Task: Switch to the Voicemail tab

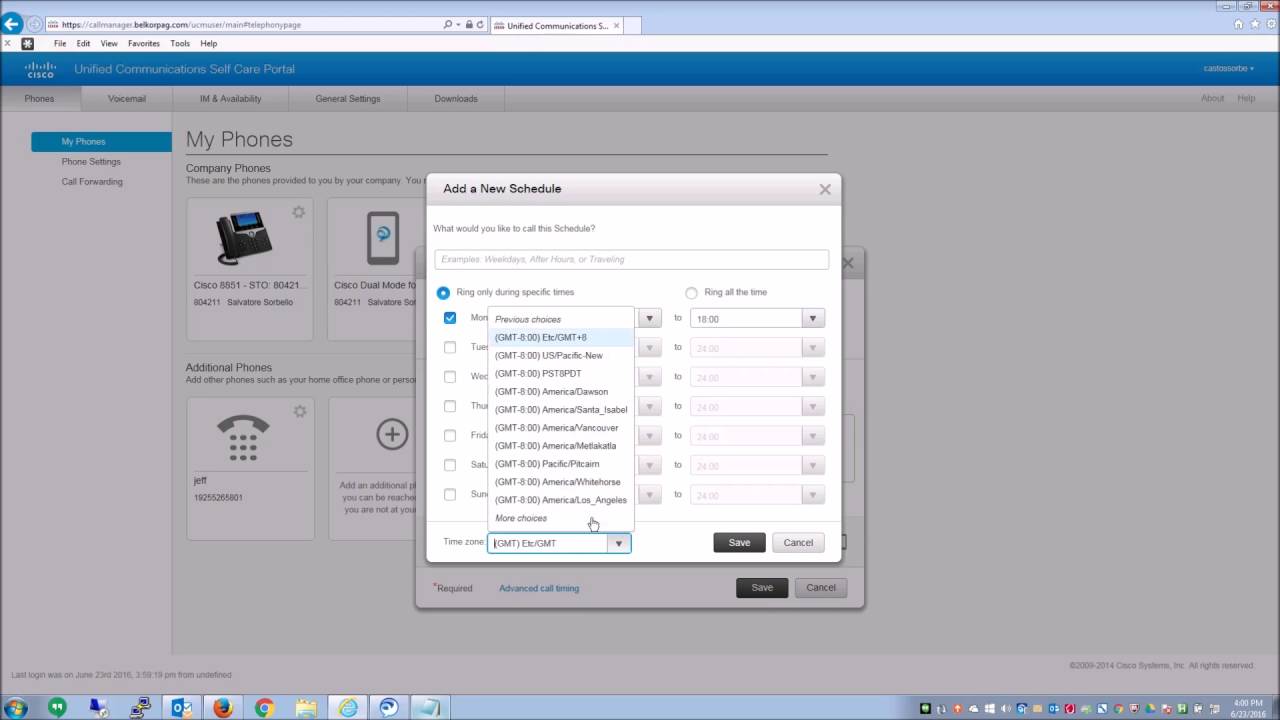Action: point(127,99)
